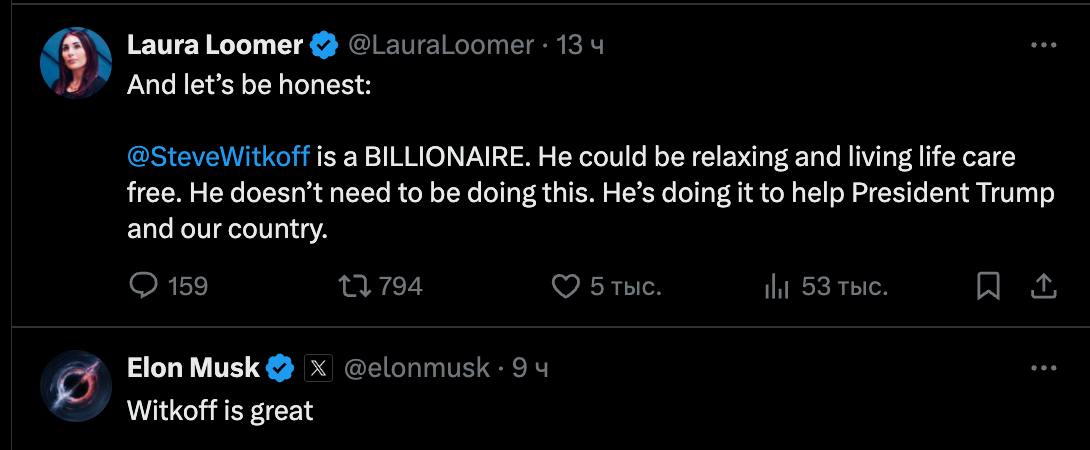Like Laura Loomer's tweet
This screenshot has height=450, width=1090.
(566, 287)
